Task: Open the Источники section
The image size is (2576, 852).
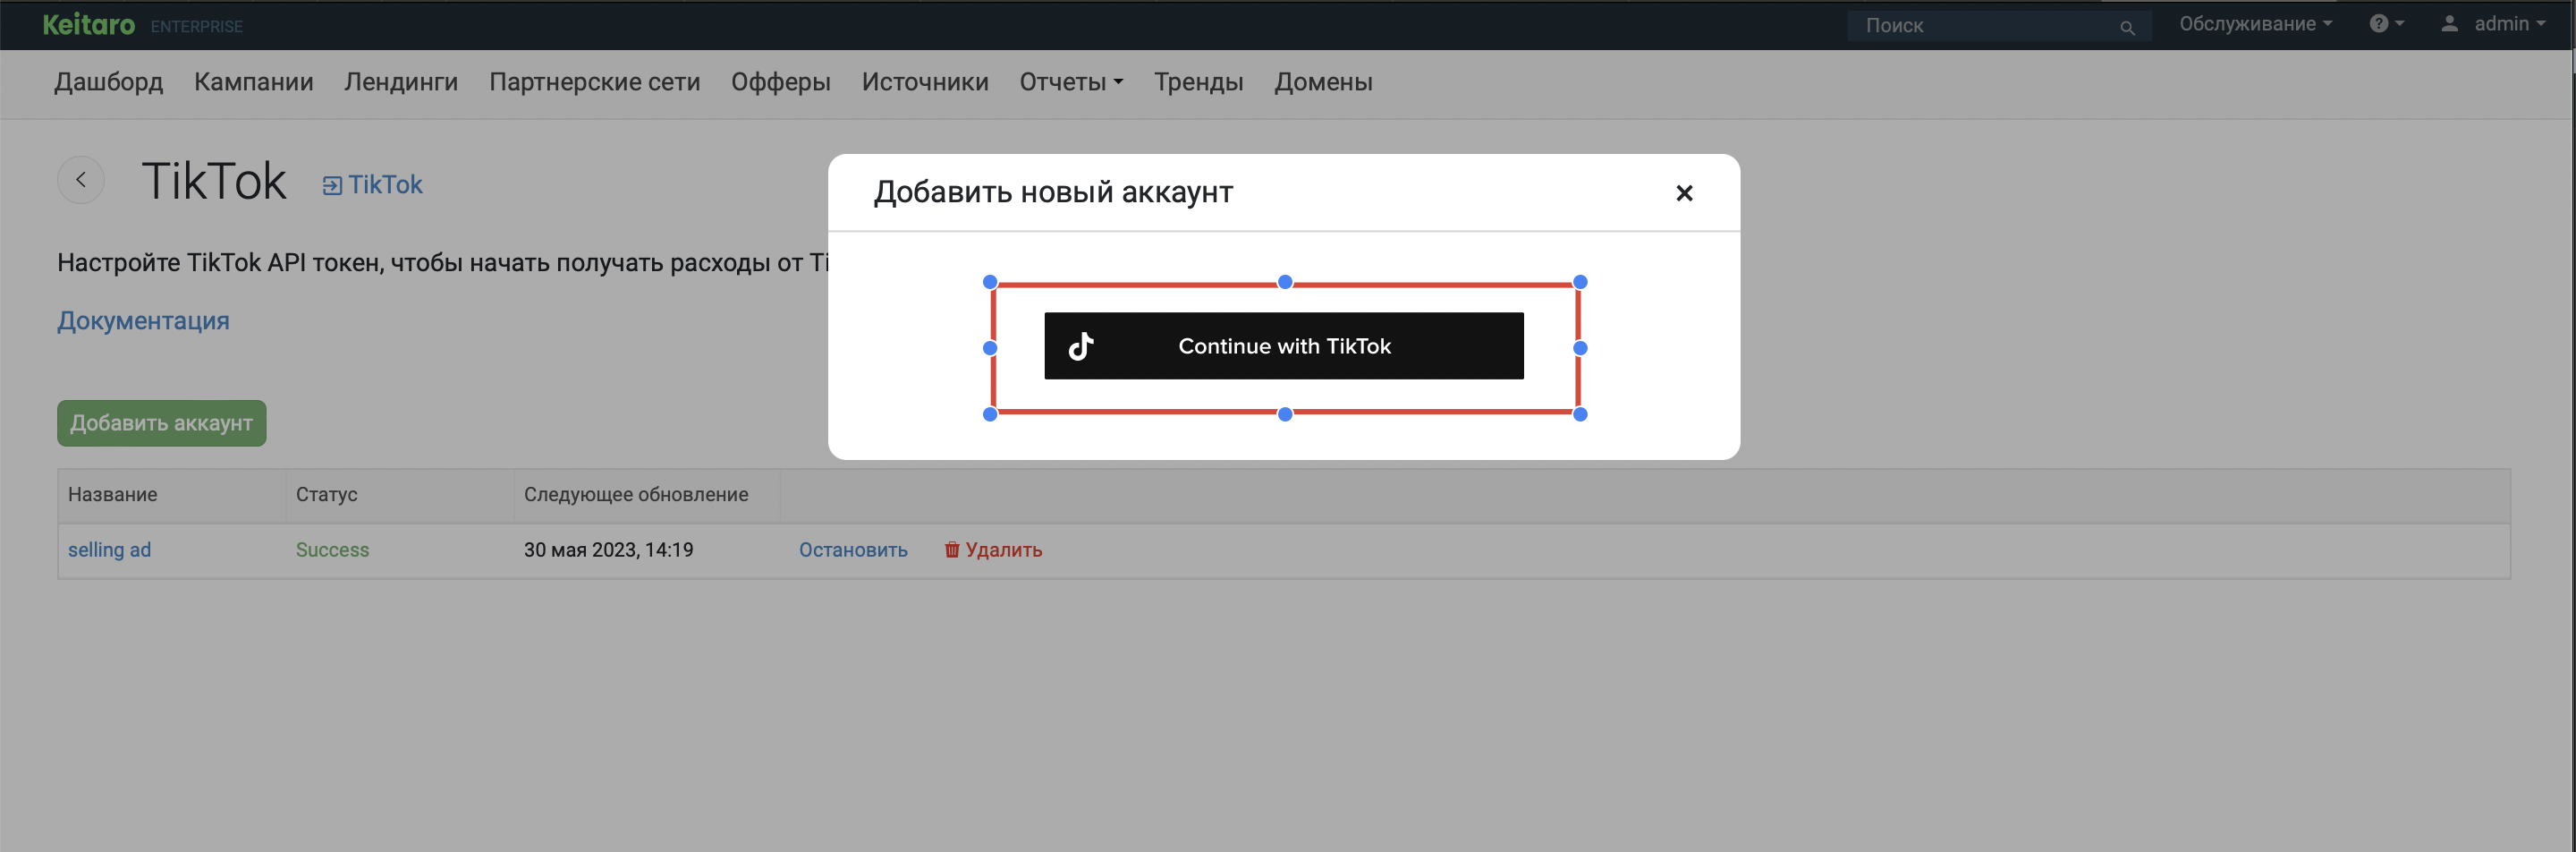Action: (x=925, y=82)
